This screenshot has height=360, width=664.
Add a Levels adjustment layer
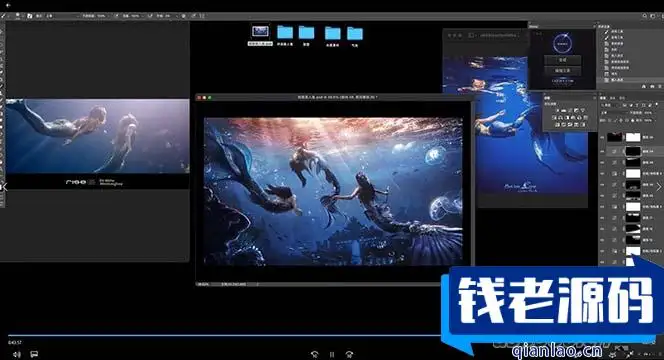coord(563,110)
